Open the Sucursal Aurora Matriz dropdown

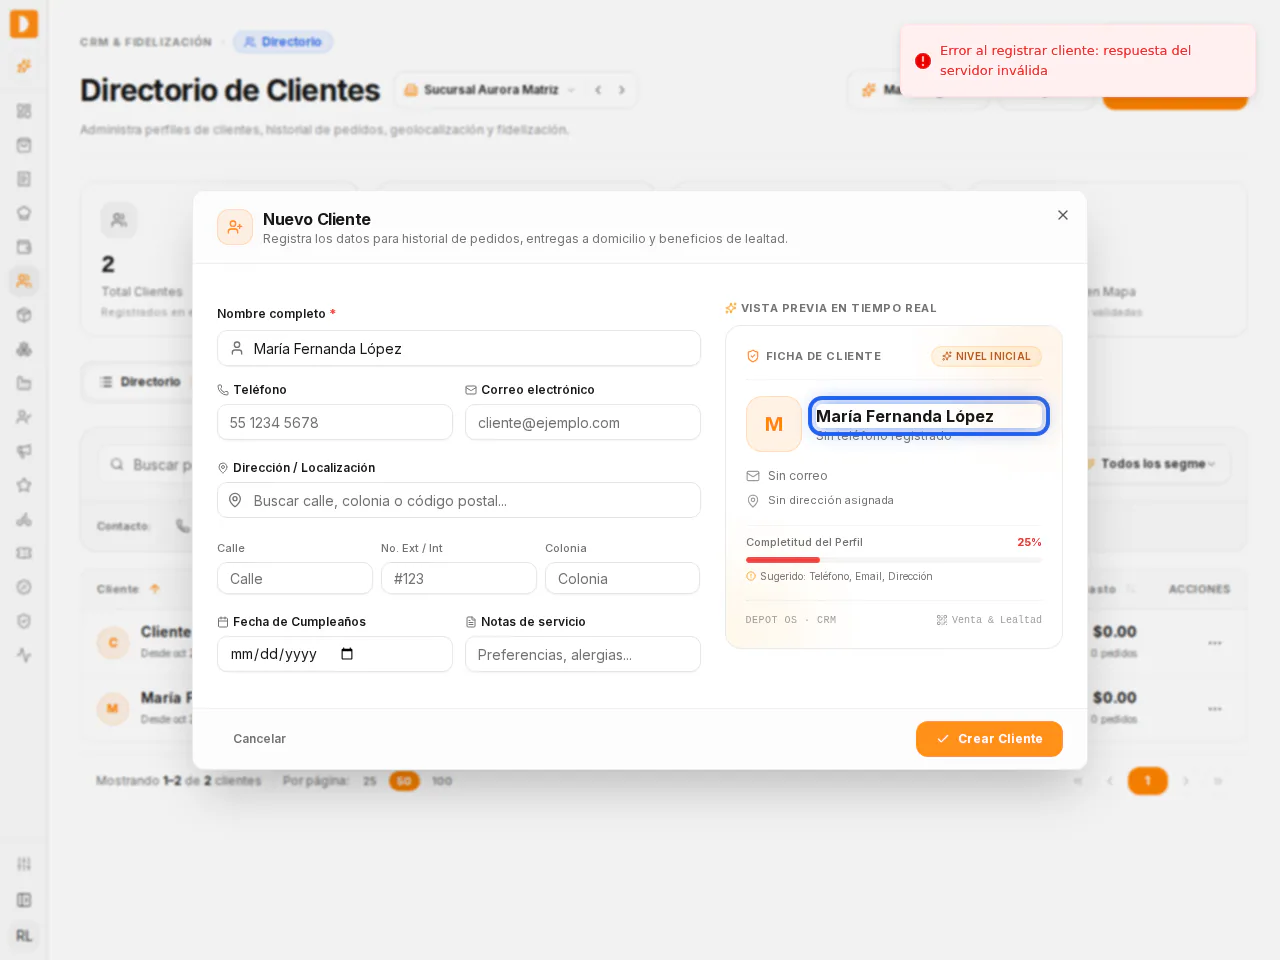point(490,90)
